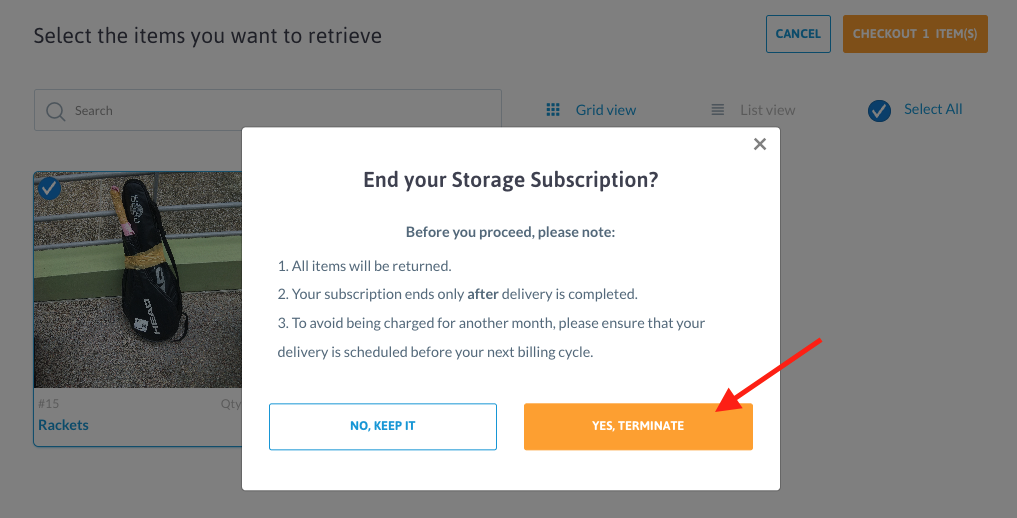Screen dimensions: 1017x518
Task: Toggle the Select All round checkmark
Action: point(879,111)
